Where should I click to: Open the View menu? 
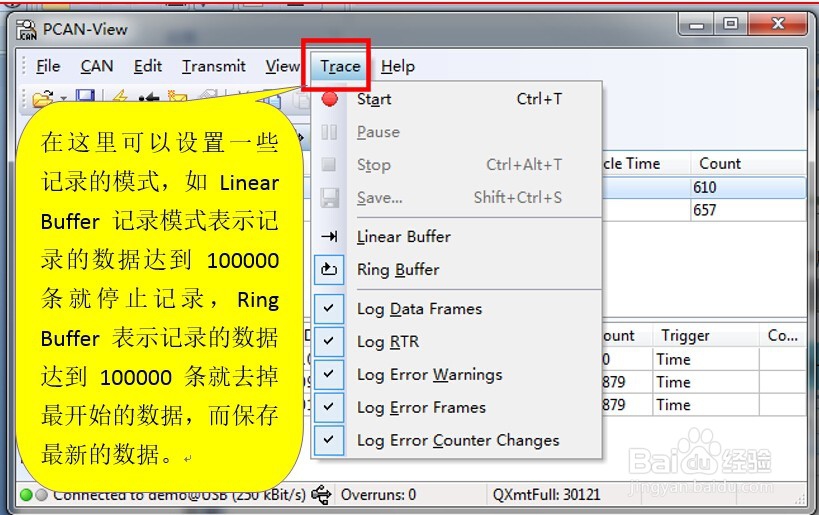click(x=282, y=66)
